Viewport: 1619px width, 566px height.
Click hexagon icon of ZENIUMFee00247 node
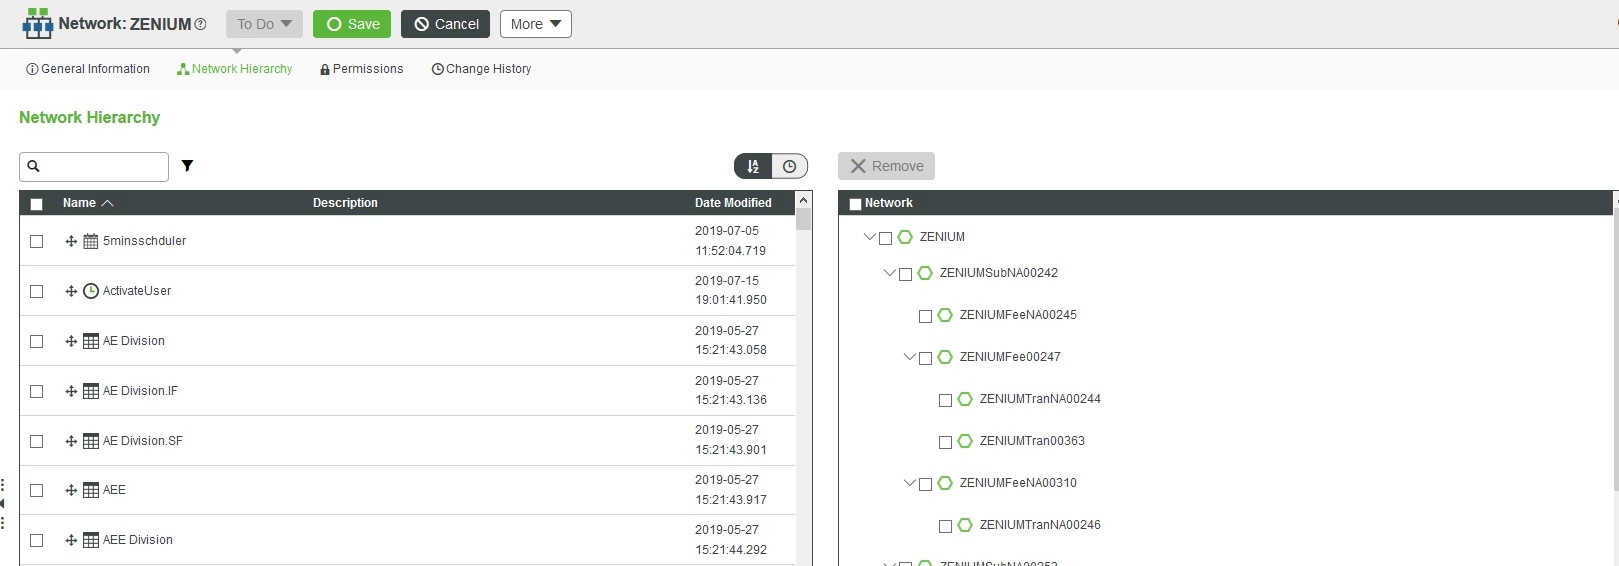[x=945, y=357]
